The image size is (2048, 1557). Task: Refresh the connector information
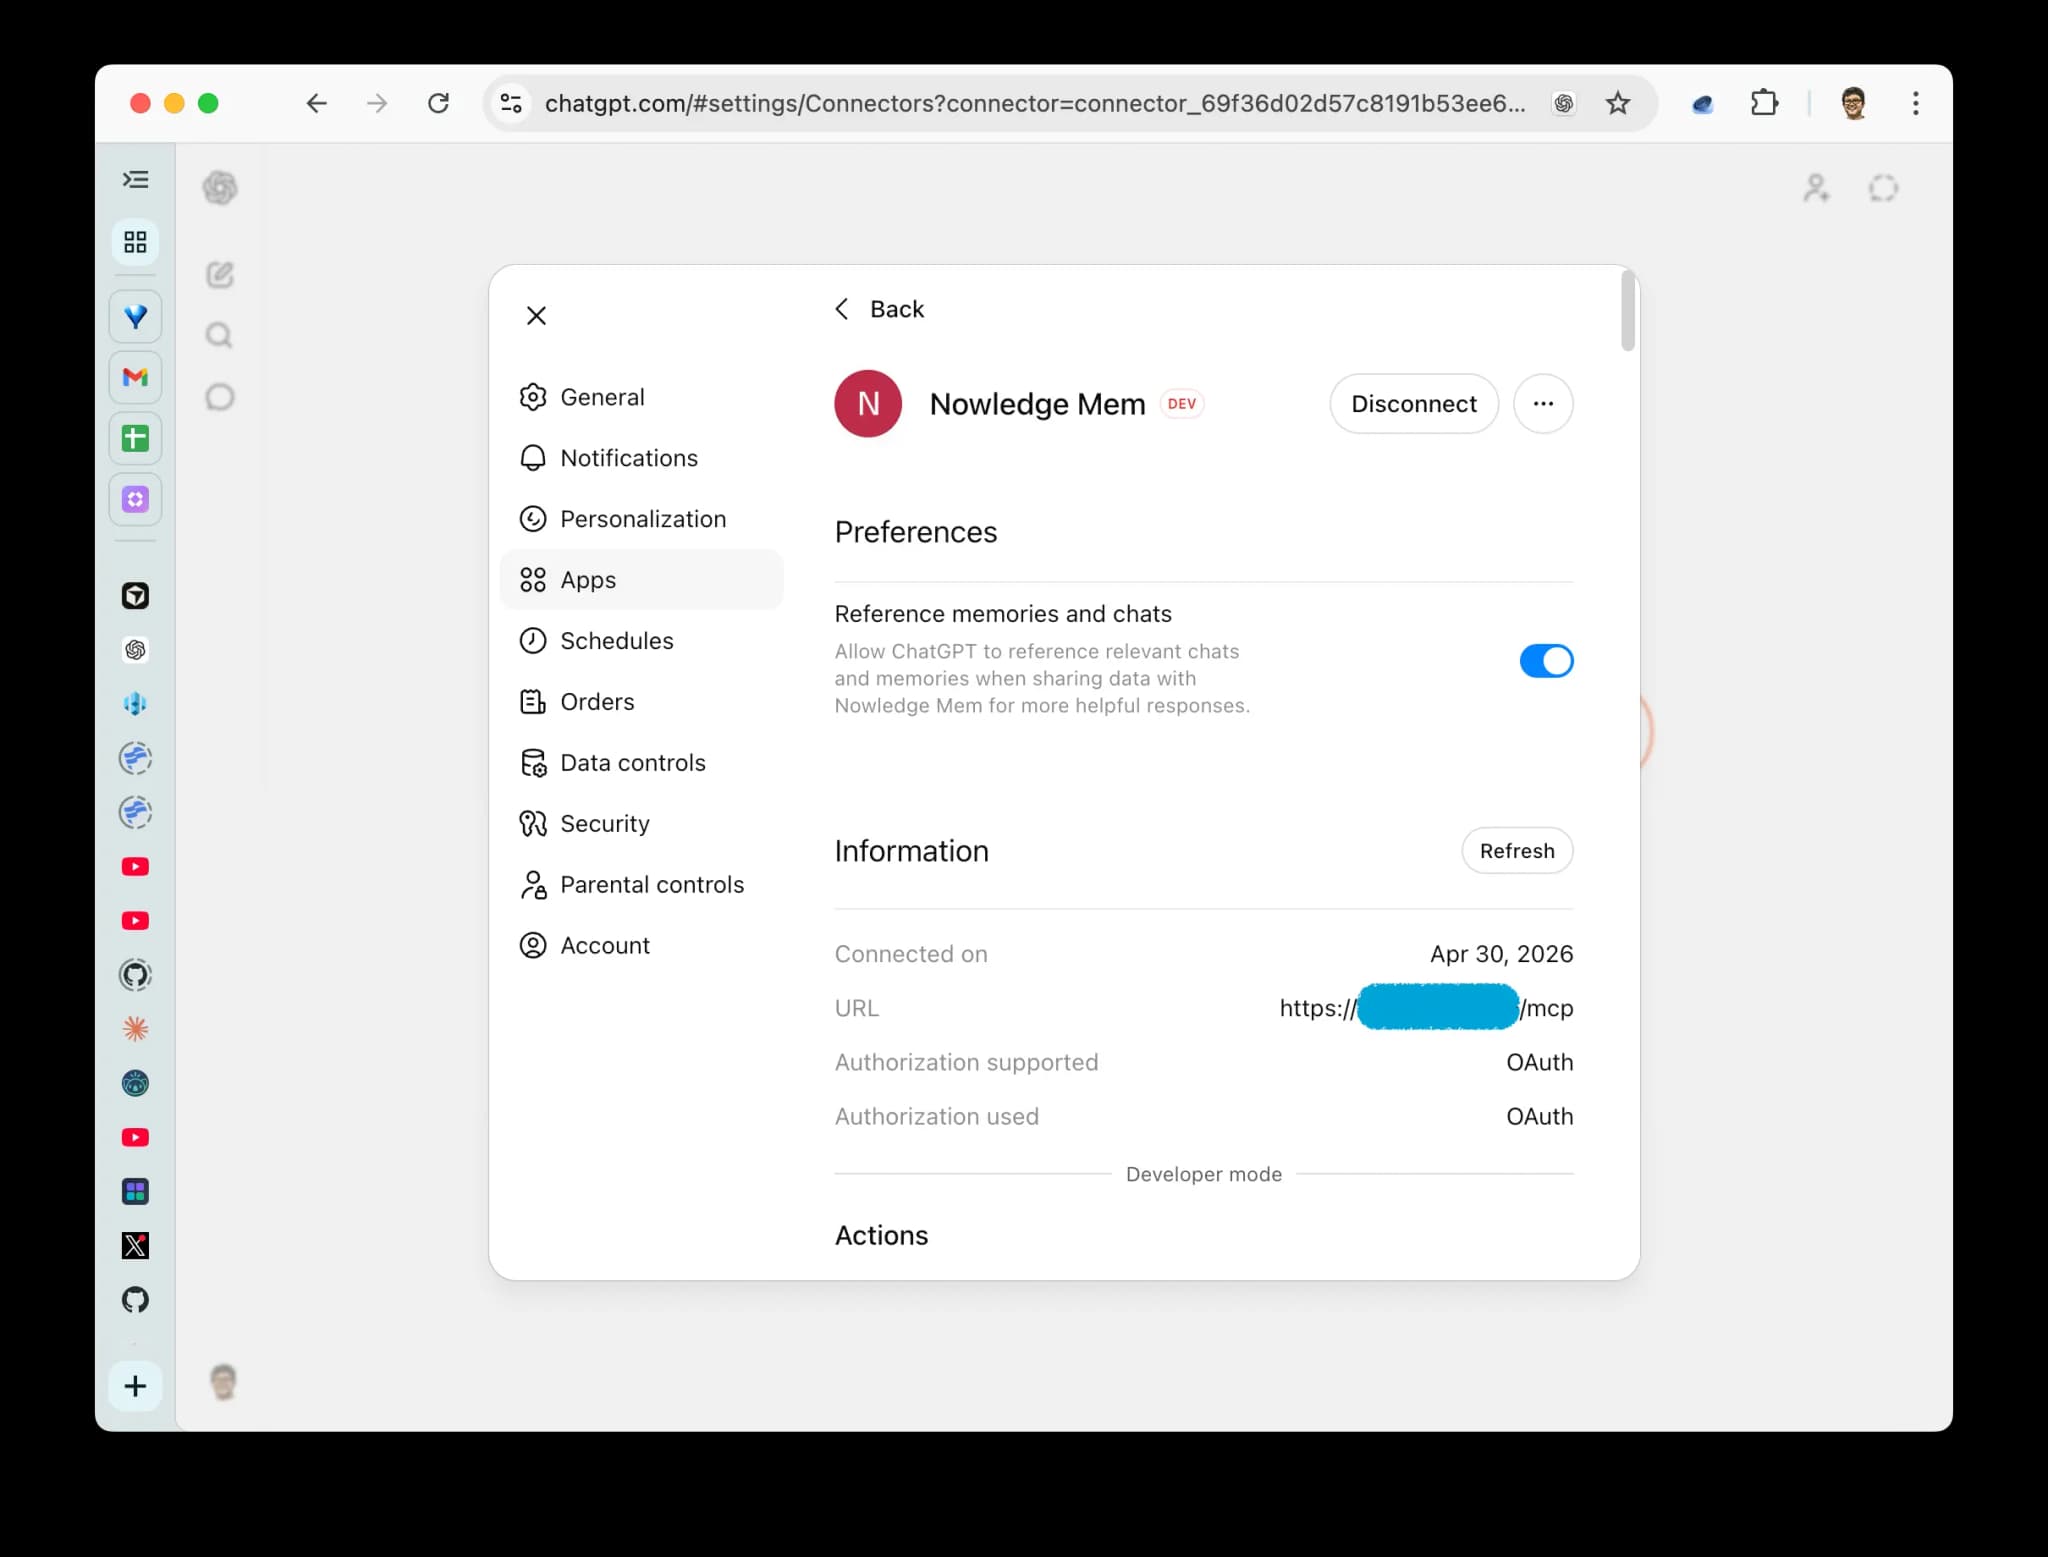(1517, 851)
